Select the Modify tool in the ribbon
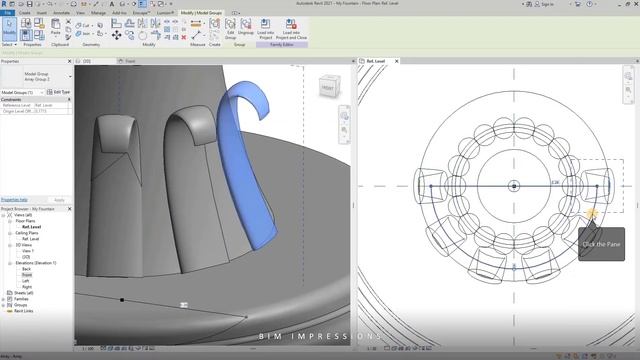The height and width of the screenshot is (360, 640). point(9,29)
